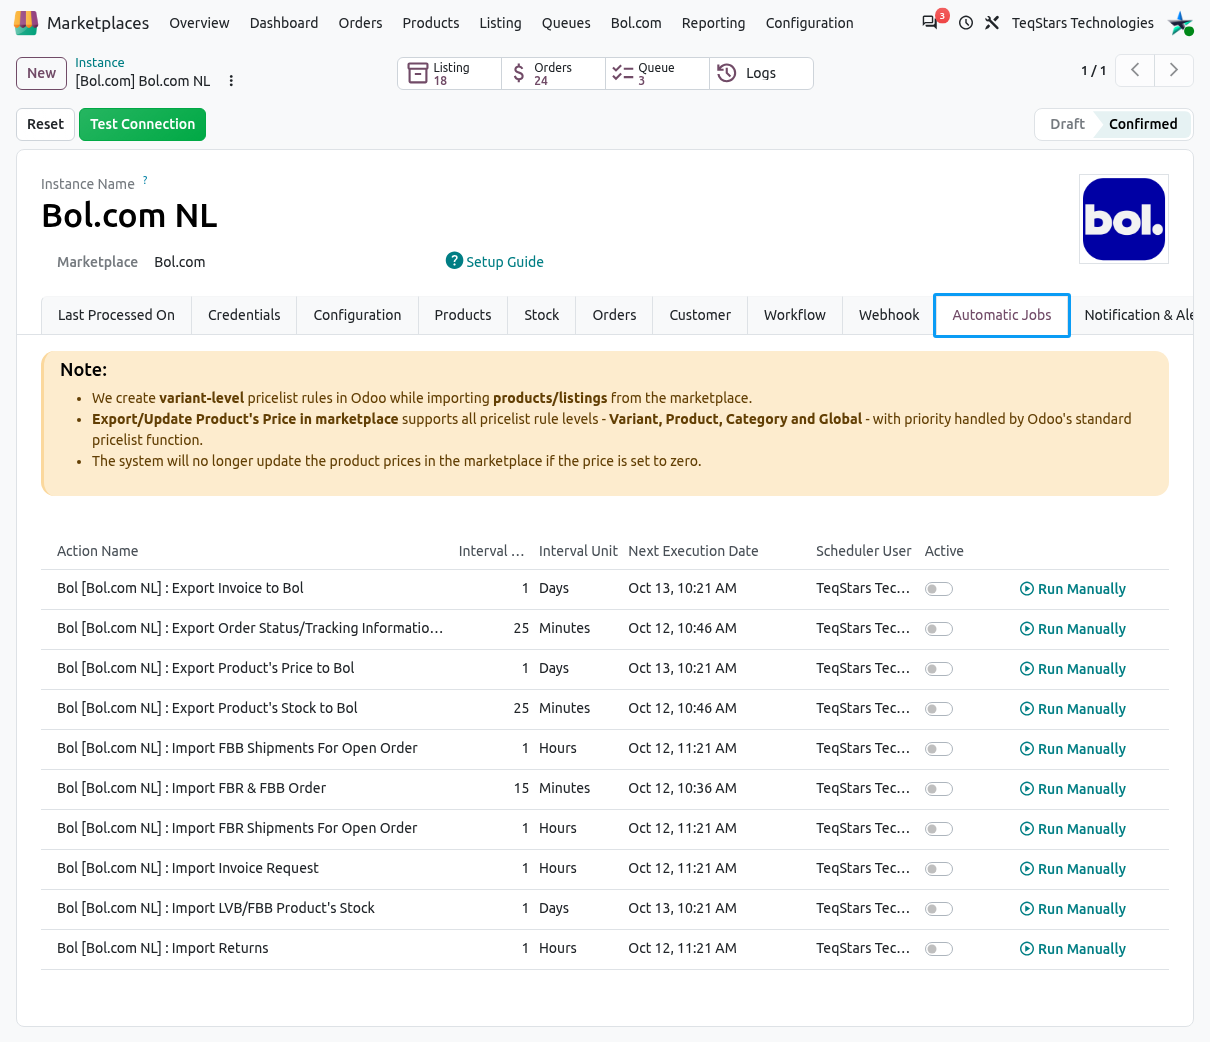Run Export Product's Stock to Bol manually
The height and width of the screenshot is (1042, 1210).
[1073, 709]
